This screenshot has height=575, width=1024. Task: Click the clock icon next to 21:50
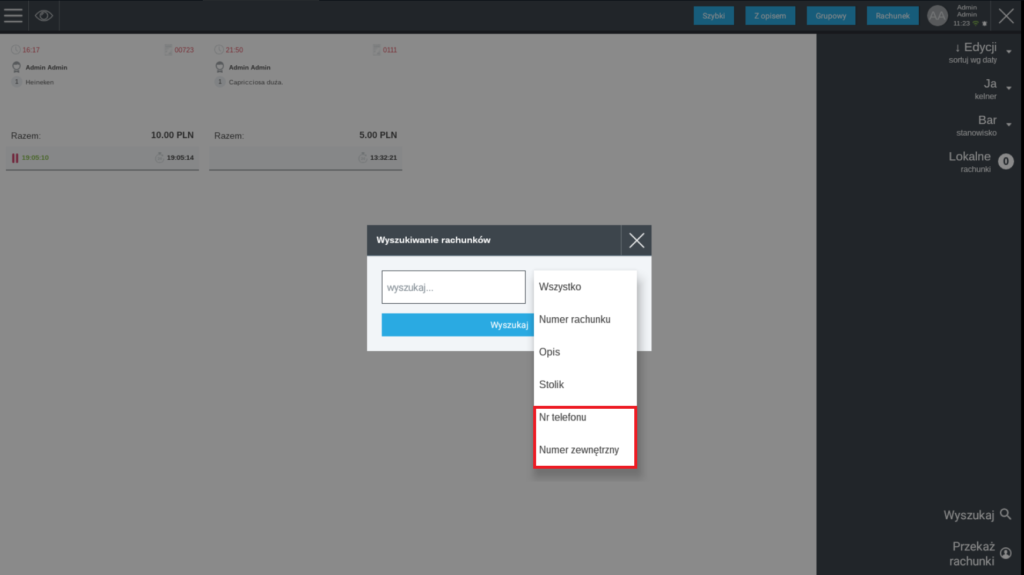tap(219, 50)
